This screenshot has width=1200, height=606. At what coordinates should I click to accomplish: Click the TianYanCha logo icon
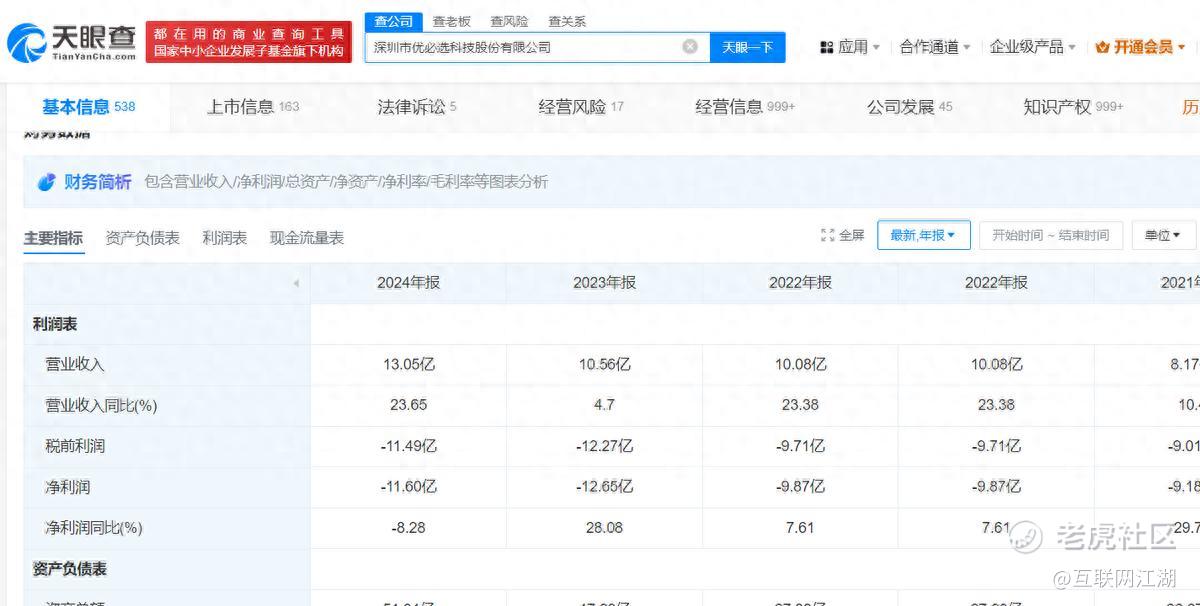(x=27, y=42)
